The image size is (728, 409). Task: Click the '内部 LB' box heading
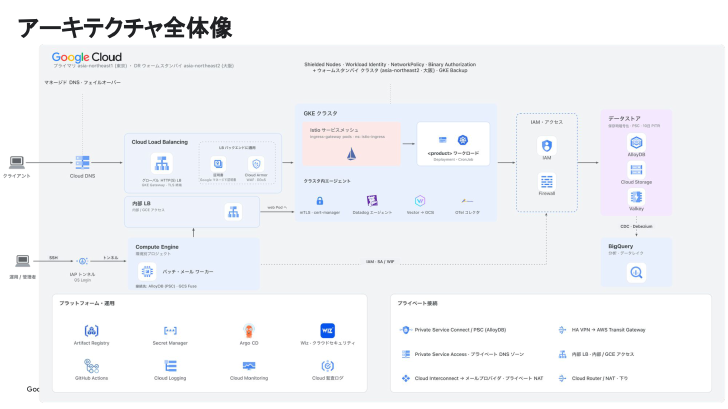pyautogui.click(x=141, y=203)
